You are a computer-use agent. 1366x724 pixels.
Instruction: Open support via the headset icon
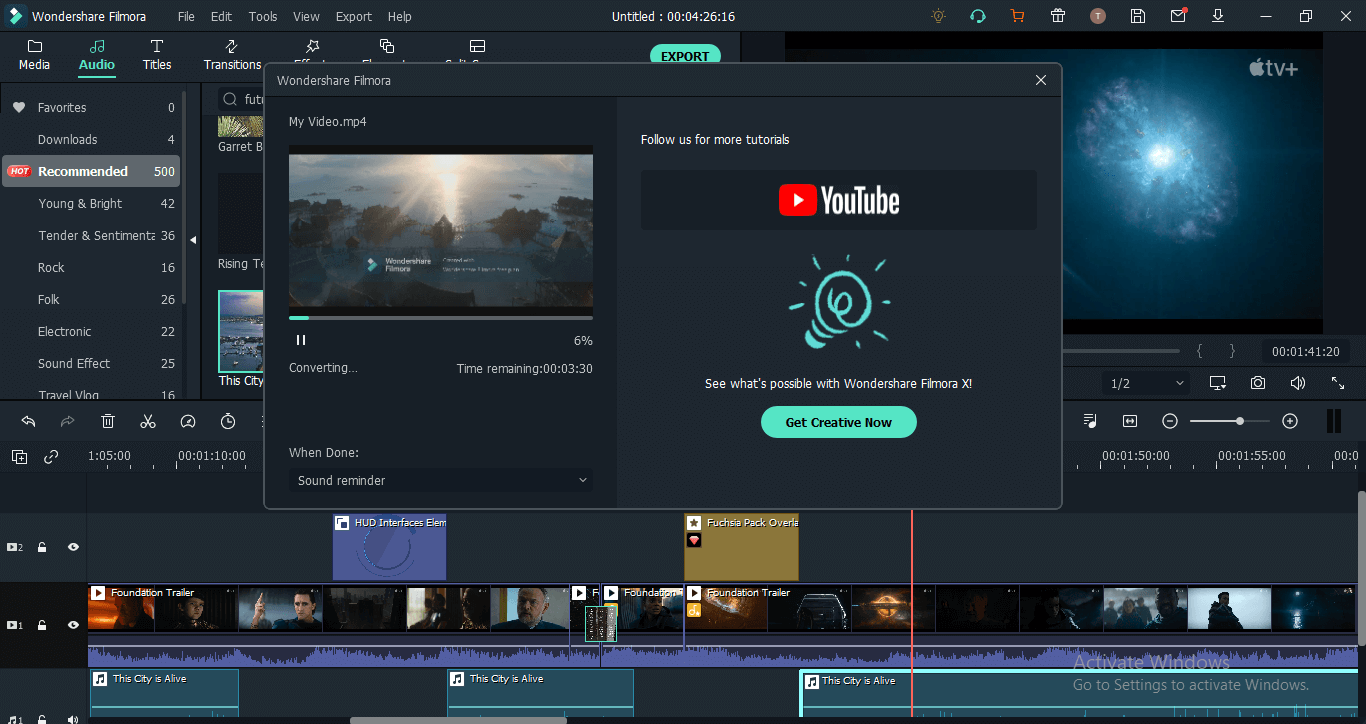click(978, 16)
